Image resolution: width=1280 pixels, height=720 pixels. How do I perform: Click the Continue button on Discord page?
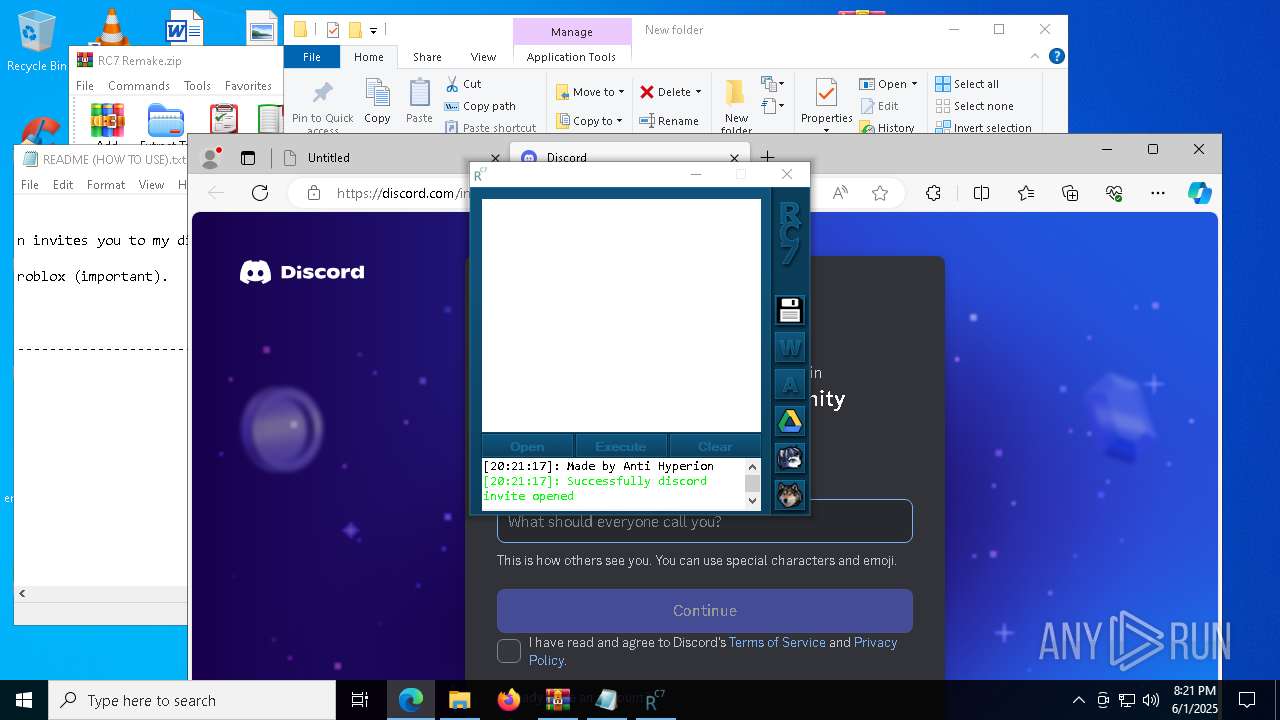[x=705, y=610]
